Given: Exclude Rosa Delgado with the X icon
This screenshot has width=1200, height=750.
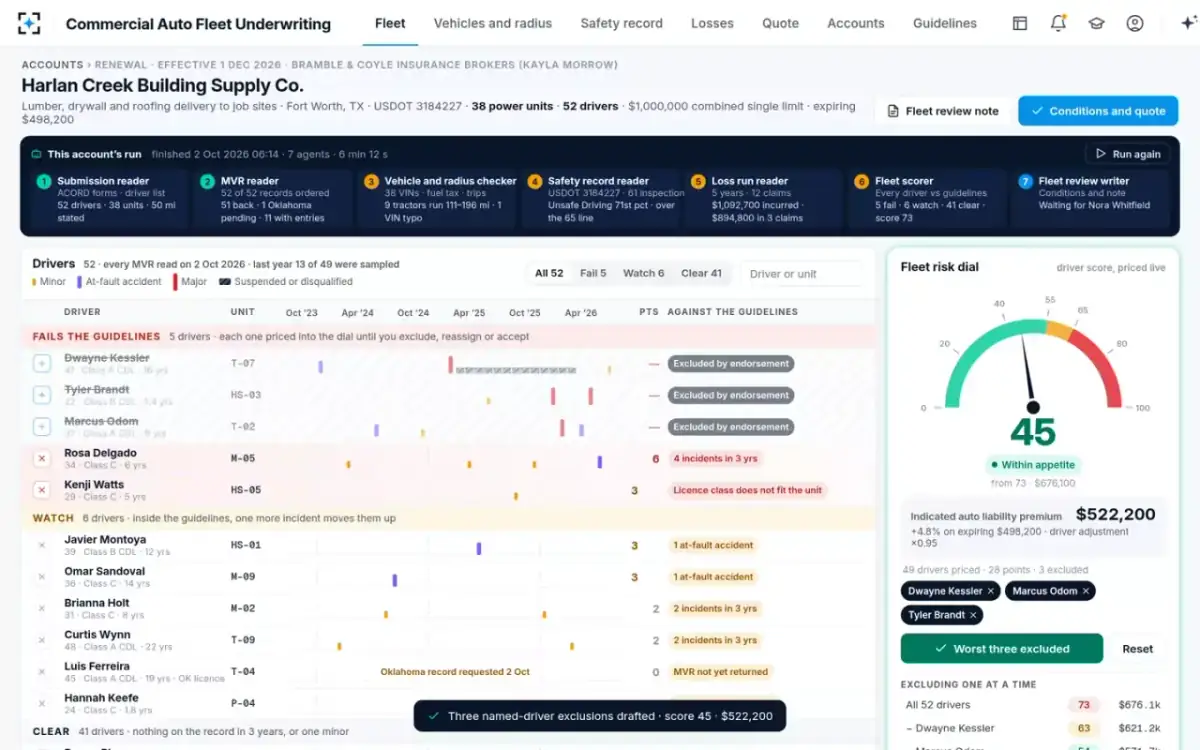Looking at the screenshot, I should tap(42, 459).
